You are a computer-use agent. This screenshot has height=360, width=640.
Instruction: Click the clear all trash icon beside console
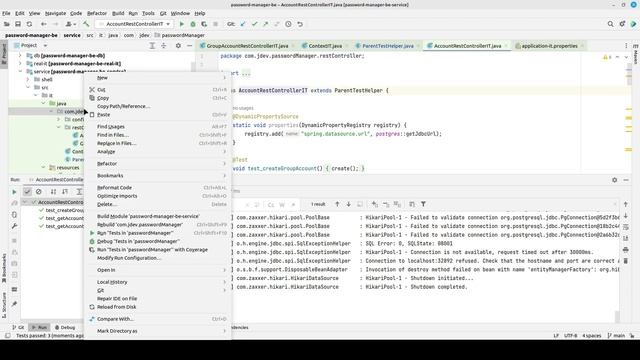point(626,261)
